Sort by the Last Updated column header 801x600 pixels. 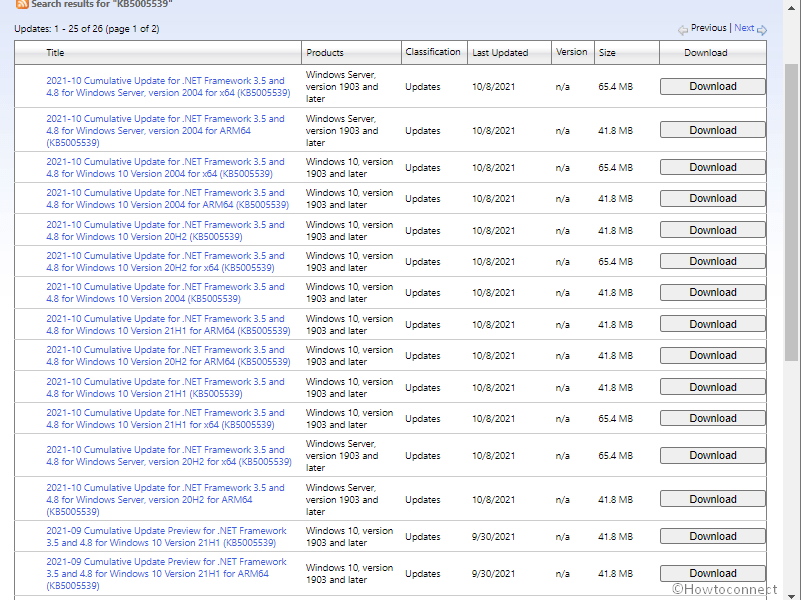[500, 53]
